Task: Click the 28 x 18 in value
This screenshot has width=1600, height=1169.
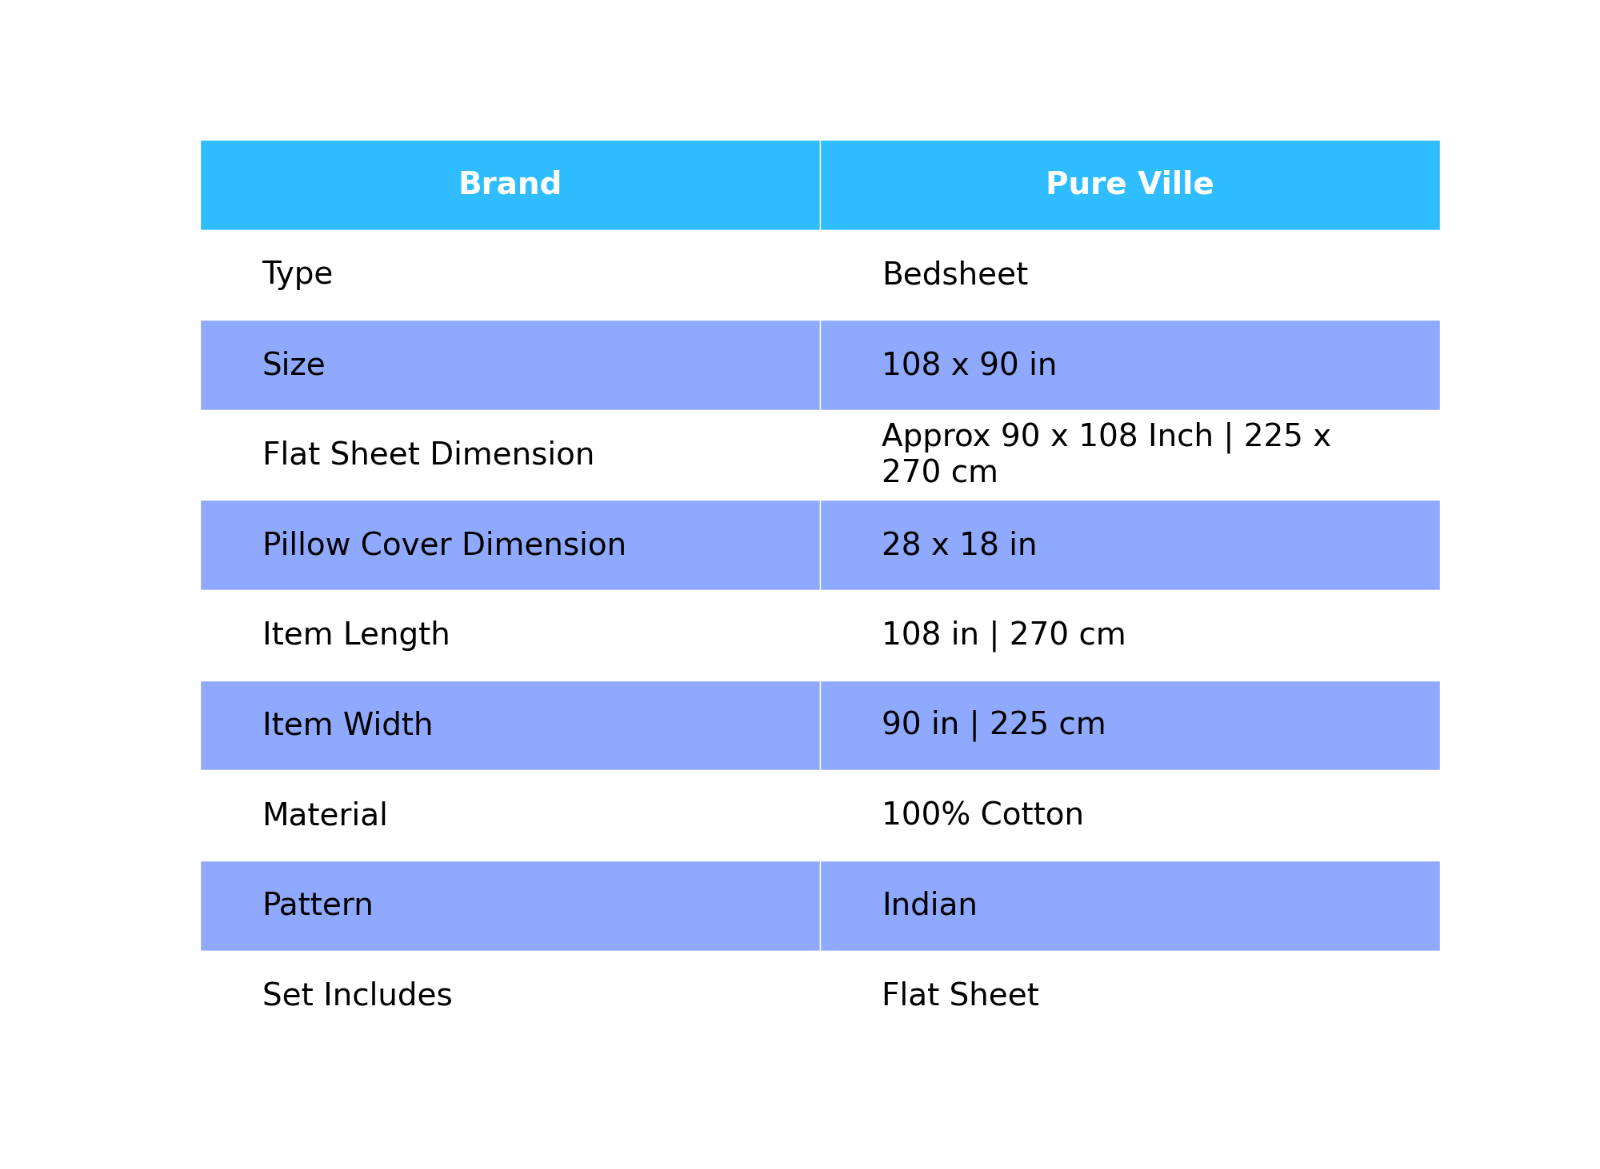Action: point(959,545)
